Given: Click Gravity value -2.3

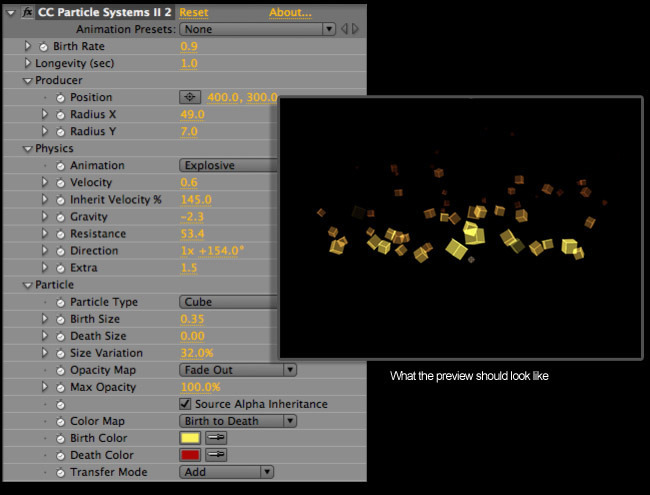Looking at the screenshot, I should tap(192, 217).
